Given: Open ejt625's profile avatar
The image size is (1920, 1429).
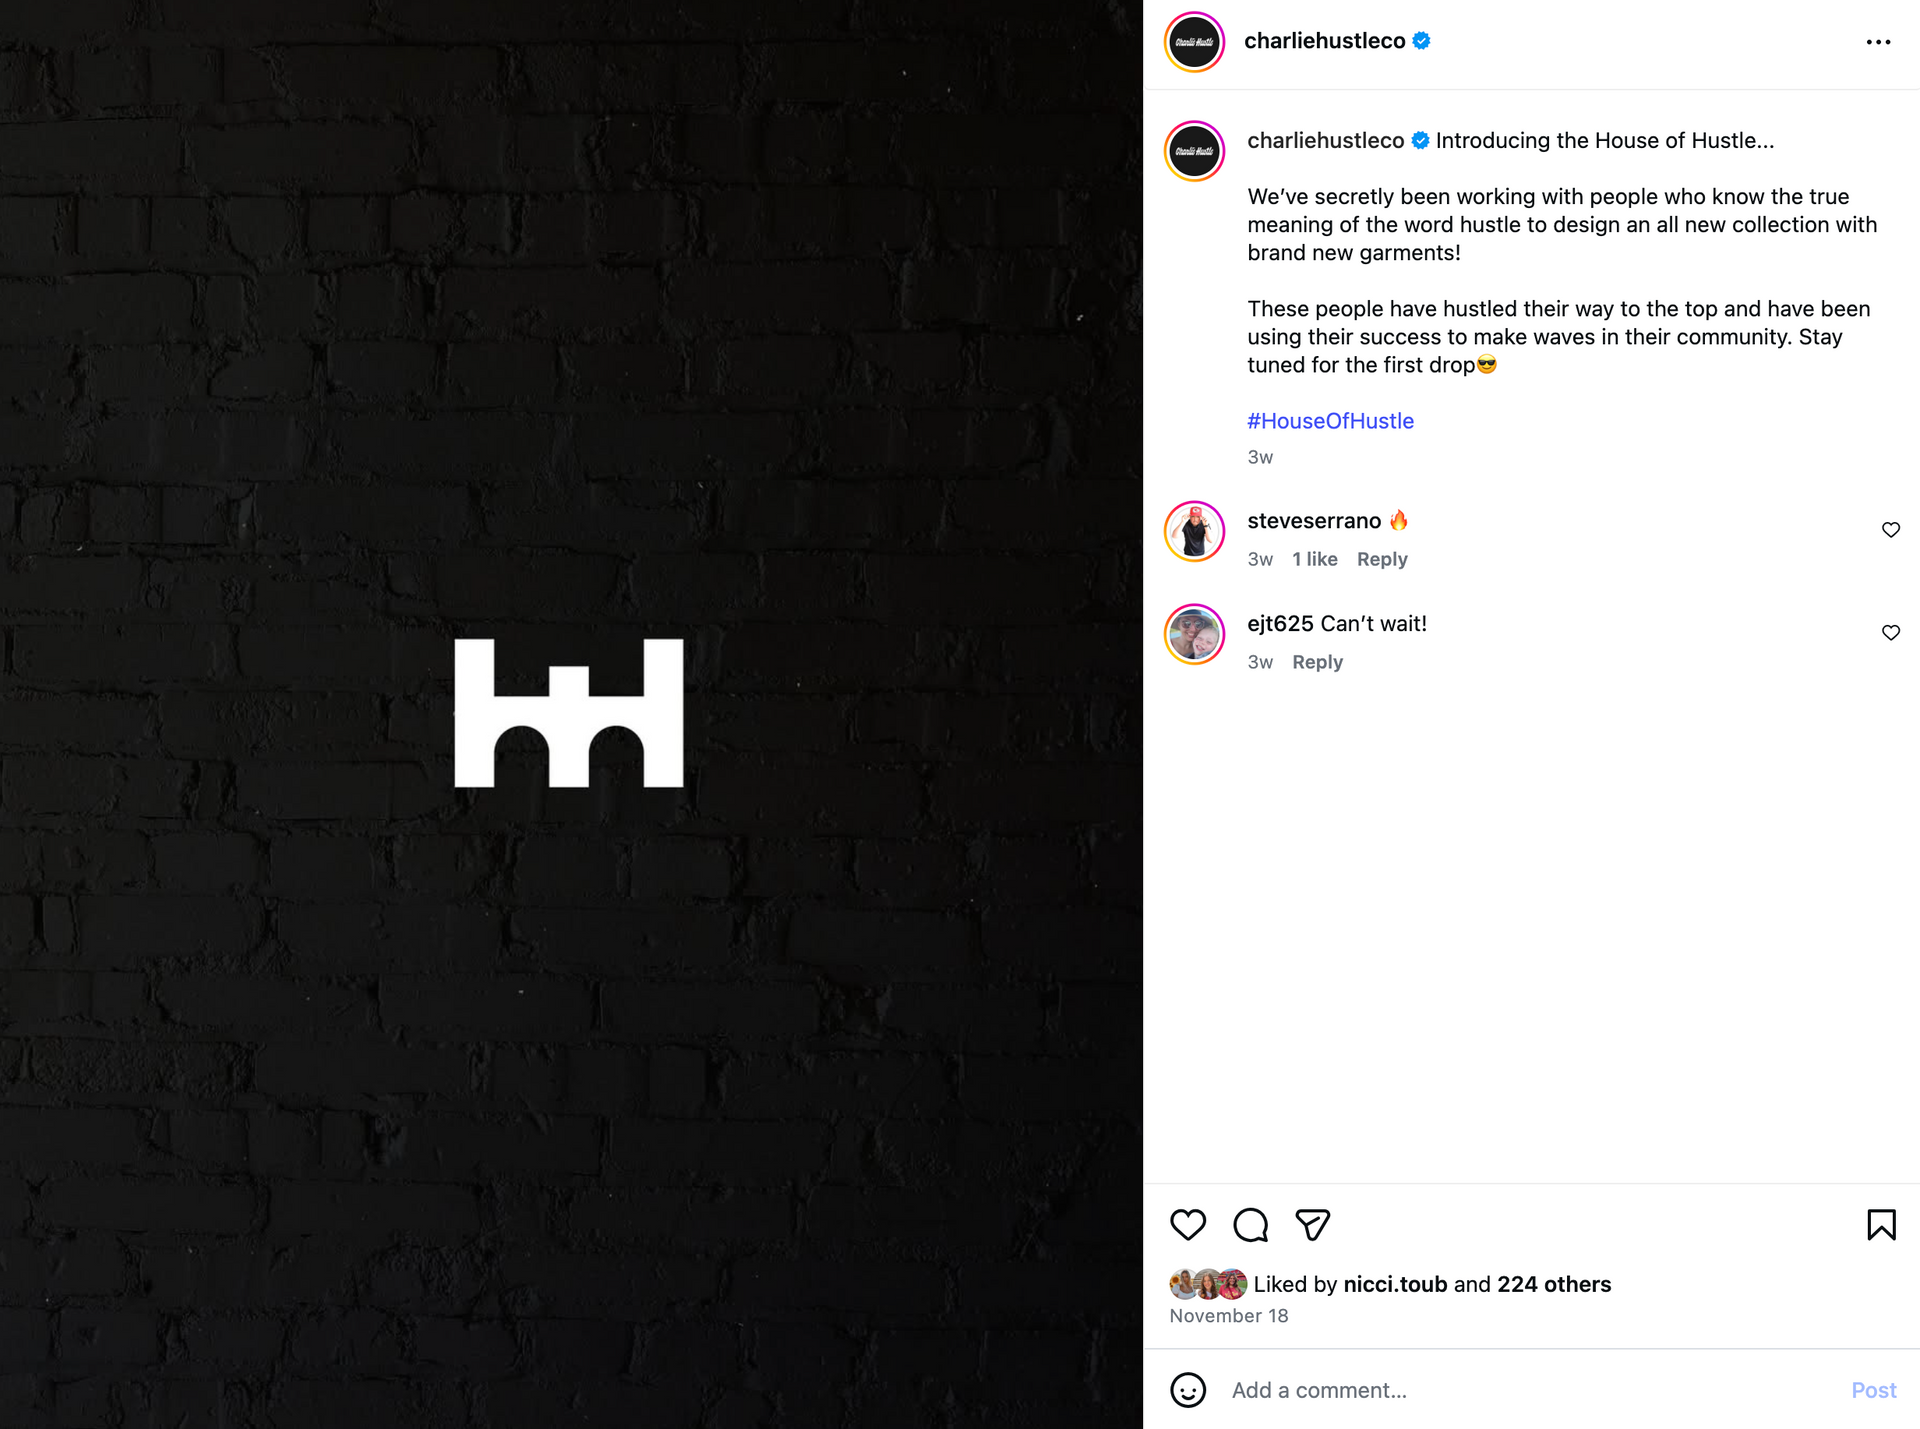Looking at the screenshot, I should point(1195,634).
